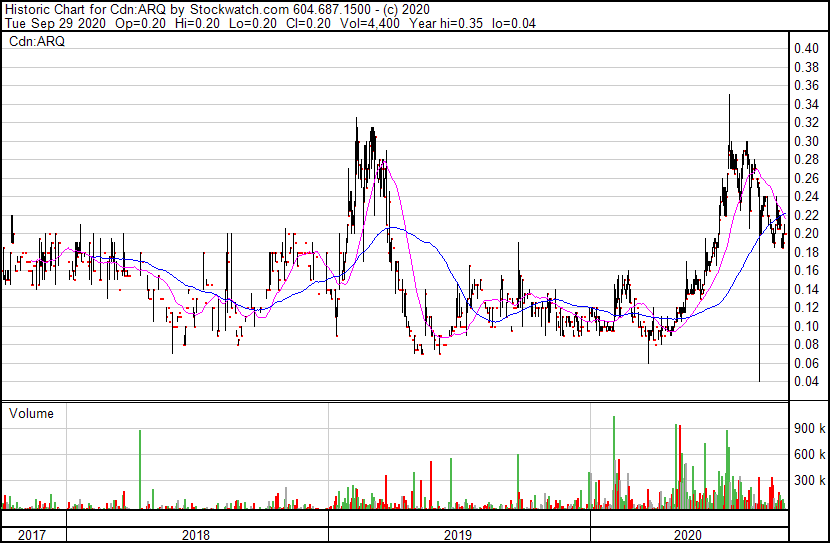
Task: Select the 0.04 price axis label
Action: pos(806,382)
